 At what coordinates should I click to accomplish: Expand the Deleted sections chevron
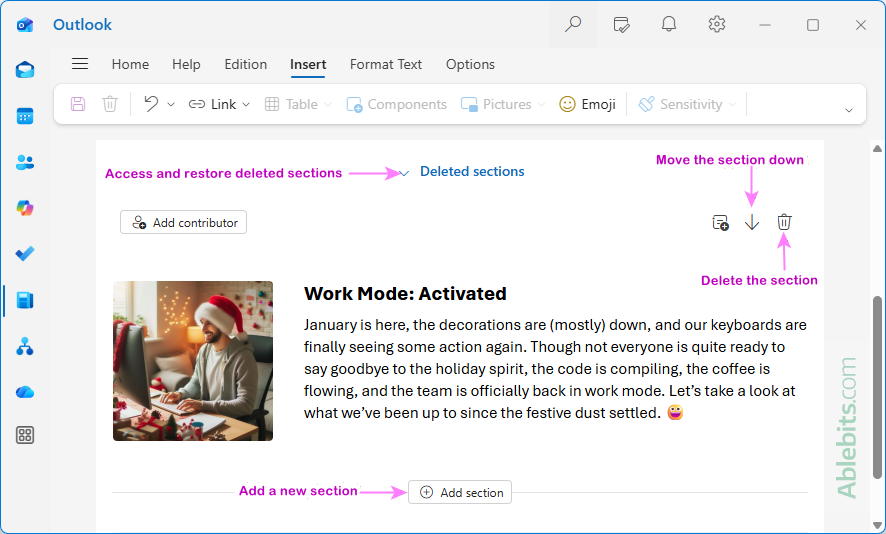(404, 173)
